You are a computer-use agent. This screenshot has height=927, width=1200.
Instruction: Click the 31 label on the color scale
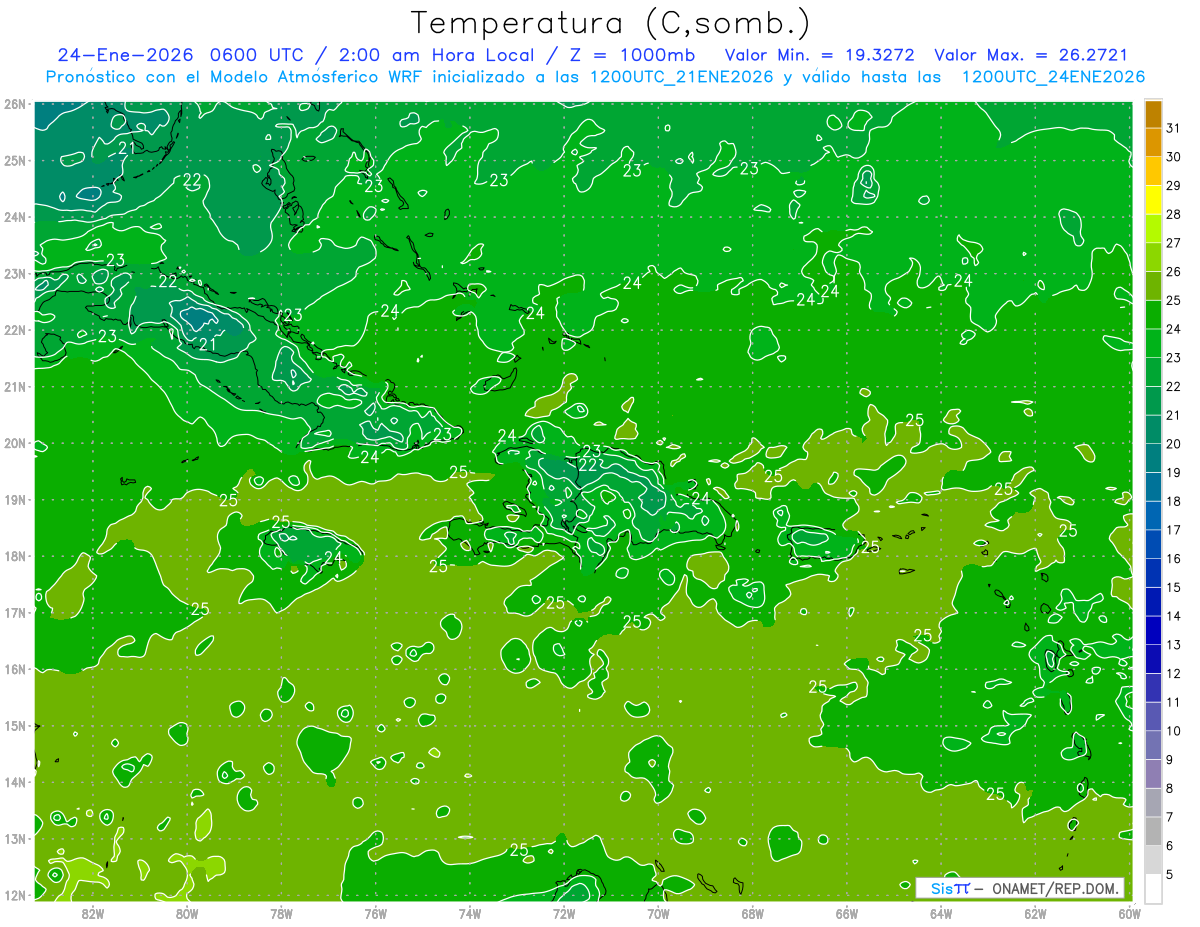click(x=1173, y=128)
